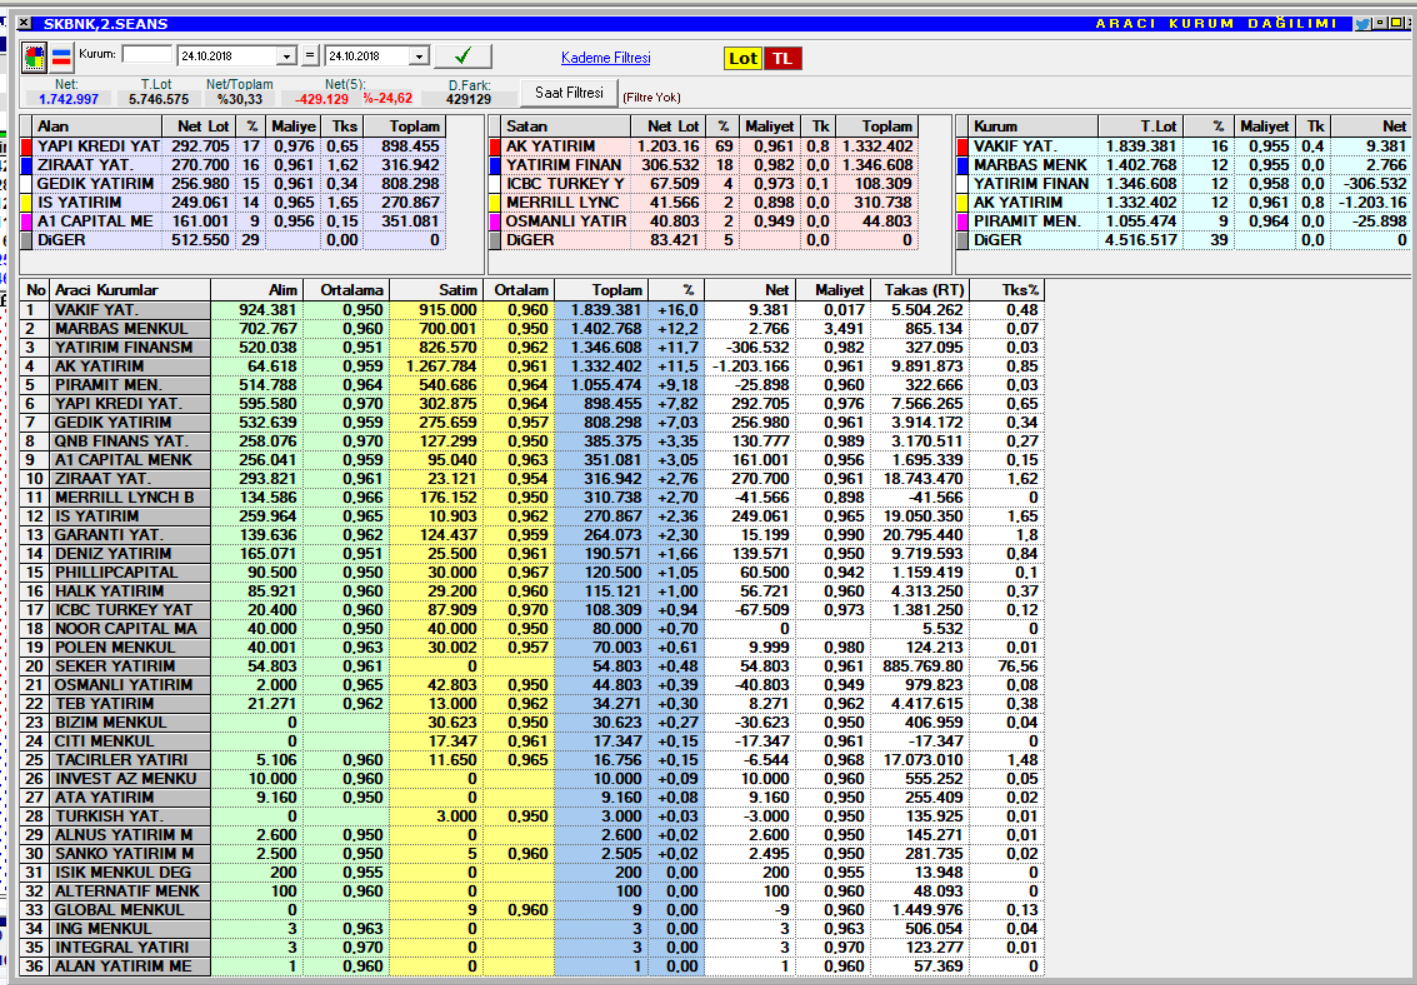Click the T.Lot header in Kurum panel

[1140, 126]
